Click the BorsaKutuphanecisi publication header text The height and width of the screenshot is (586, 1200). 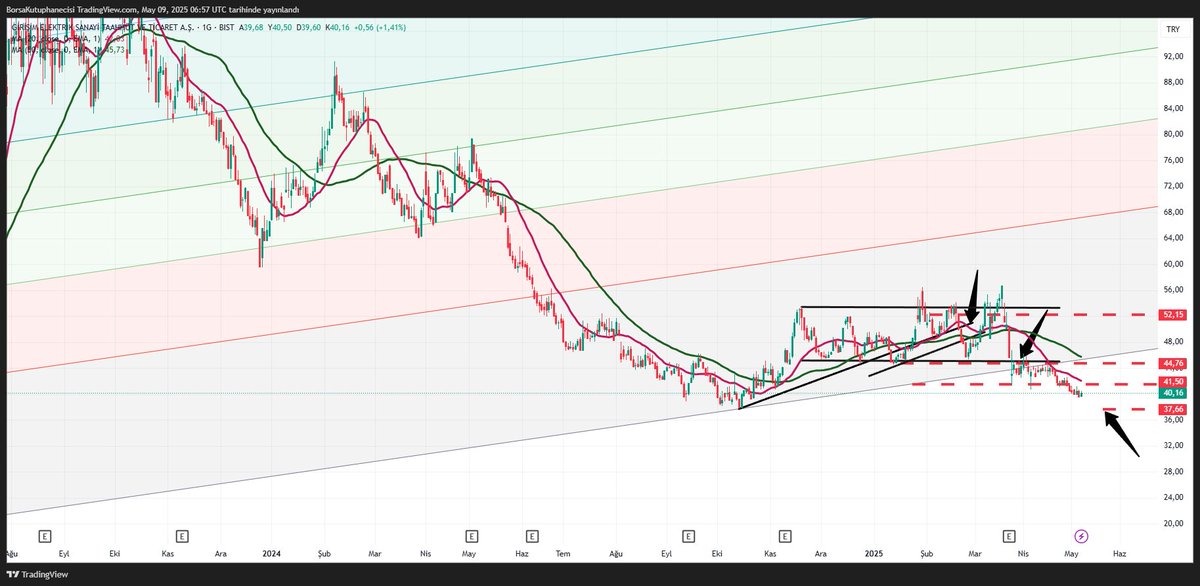[x=151, y=9]
